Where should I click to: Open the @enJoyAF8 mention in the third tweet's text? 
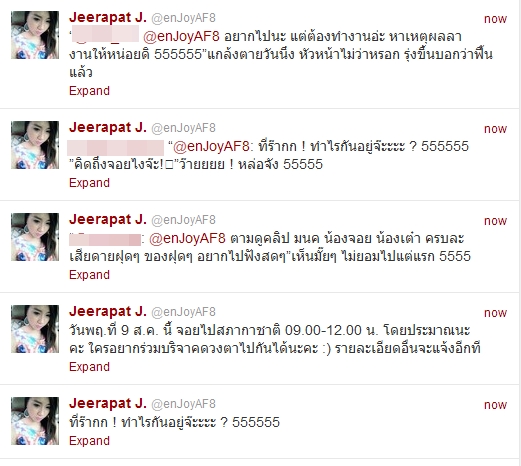tap(187, 239)
